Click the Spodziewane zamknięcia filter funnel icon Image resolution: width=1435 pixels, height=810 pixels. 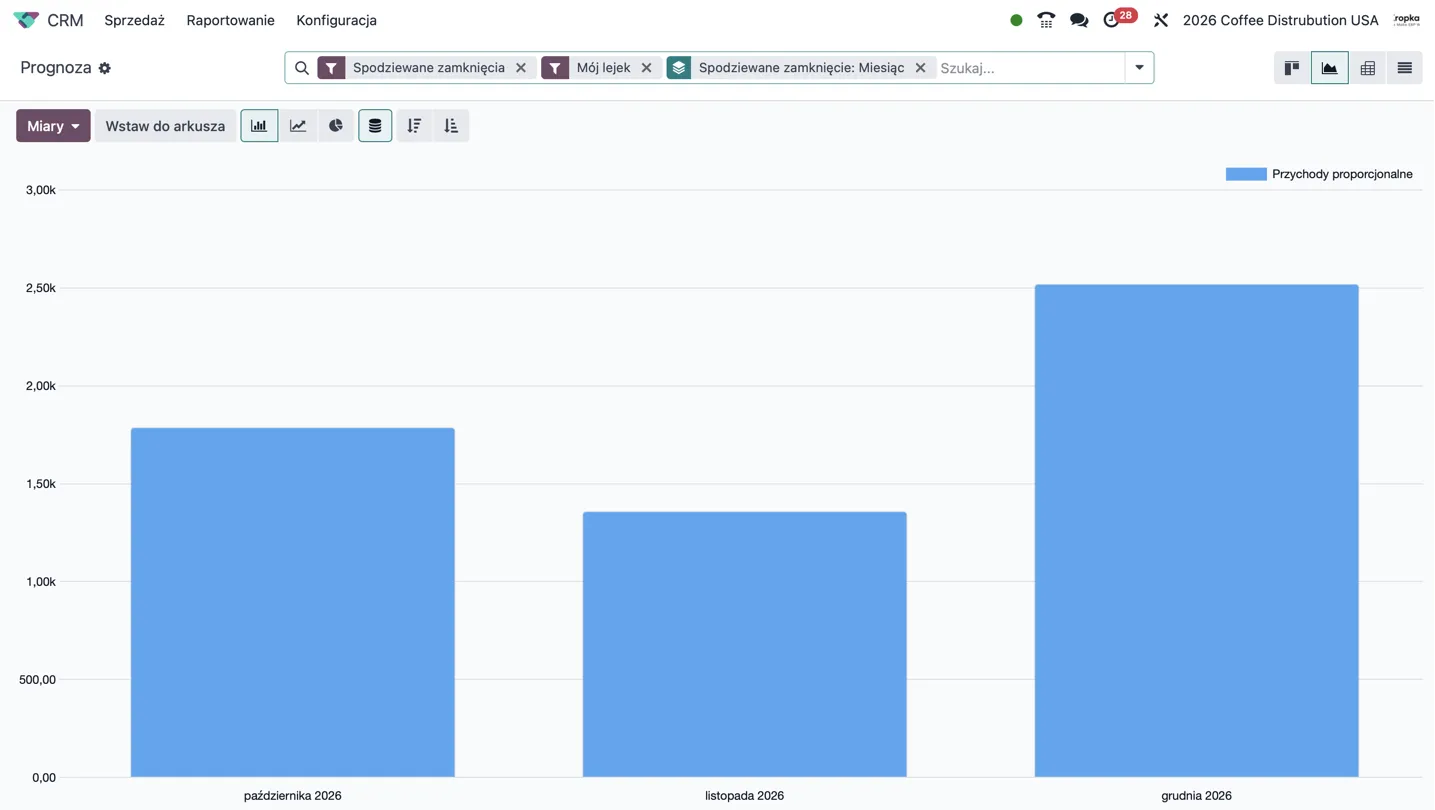click(331, 68)
